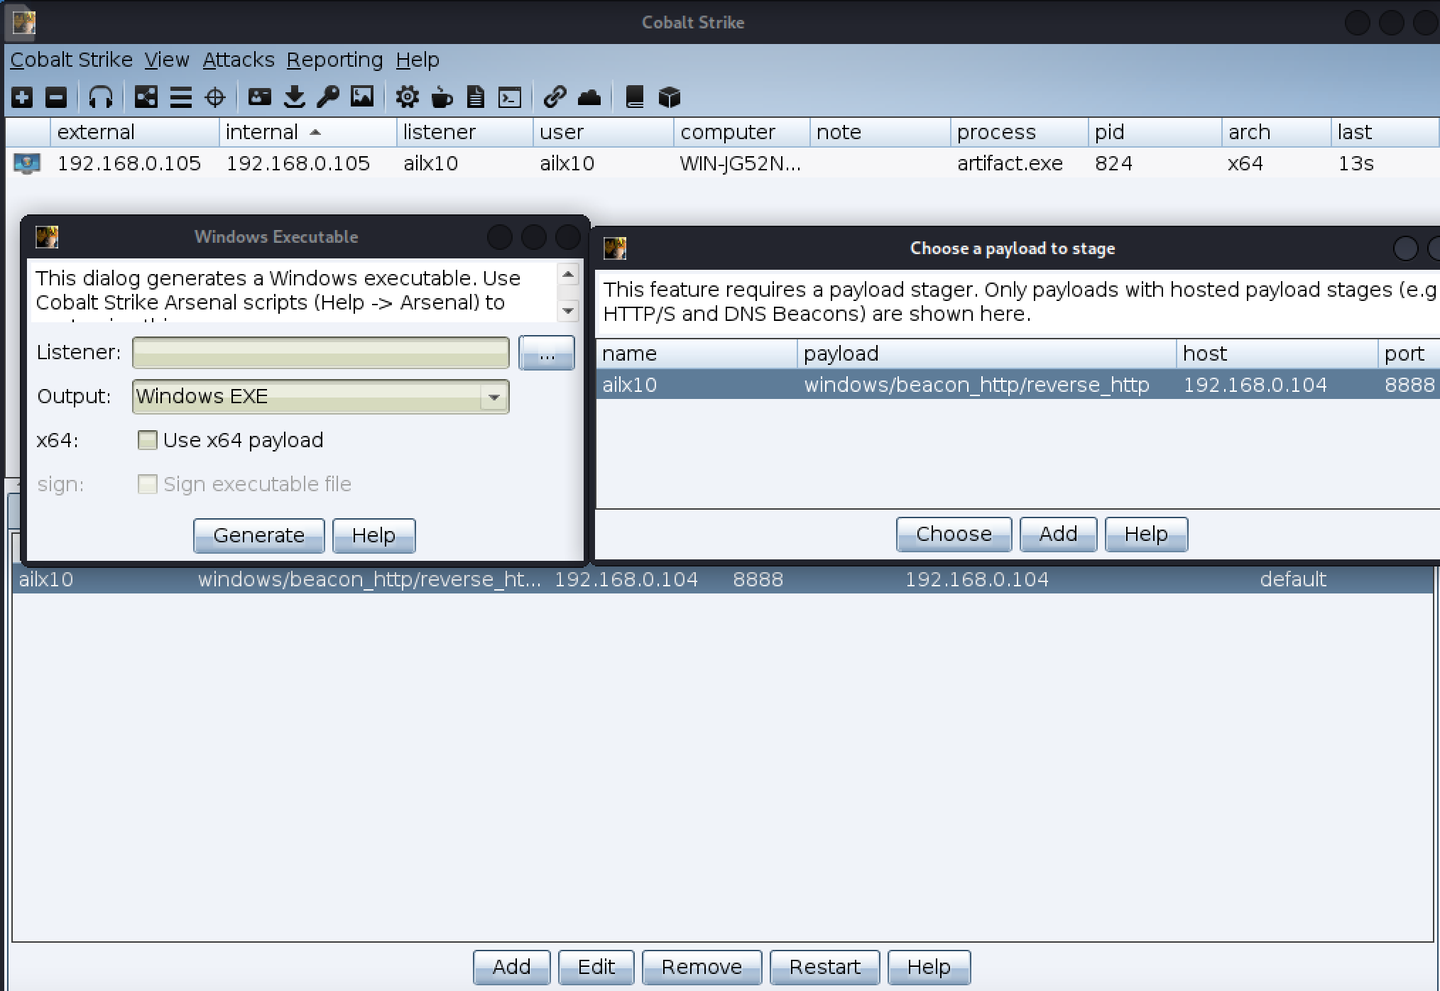
Task: Enable the Use x64 payload checkbox
Action: (147, 440)
